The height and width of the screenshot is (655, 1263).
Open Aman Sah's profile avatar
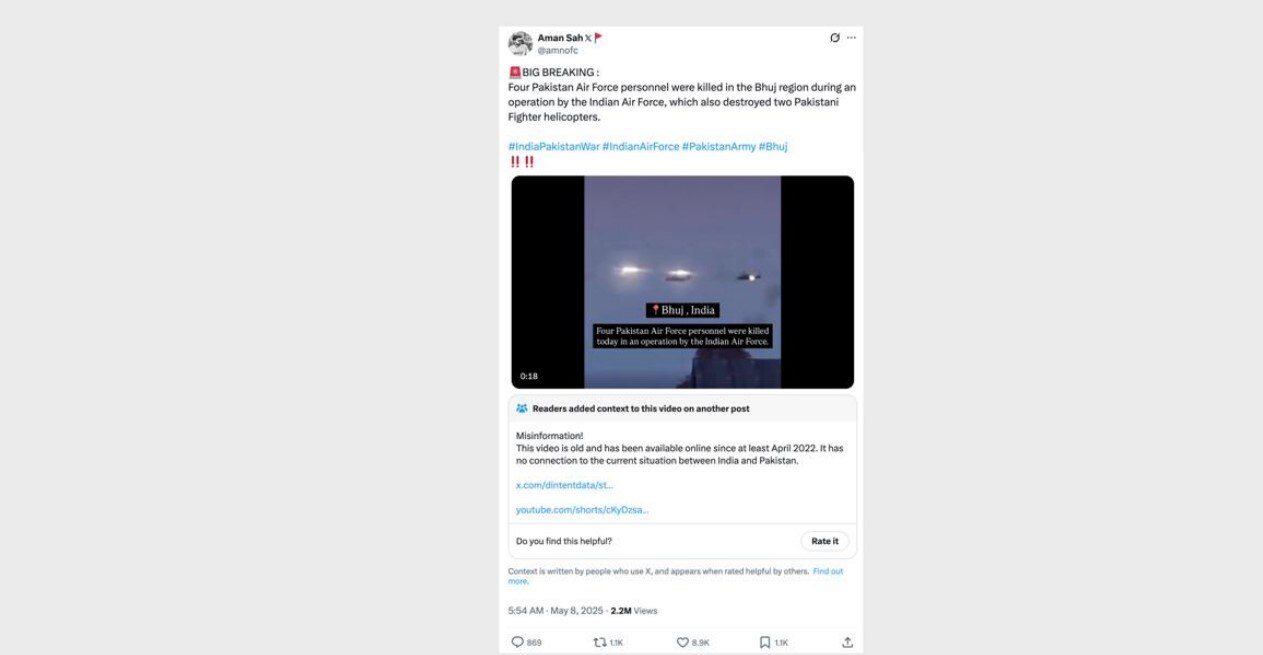[x=520, y=44]
